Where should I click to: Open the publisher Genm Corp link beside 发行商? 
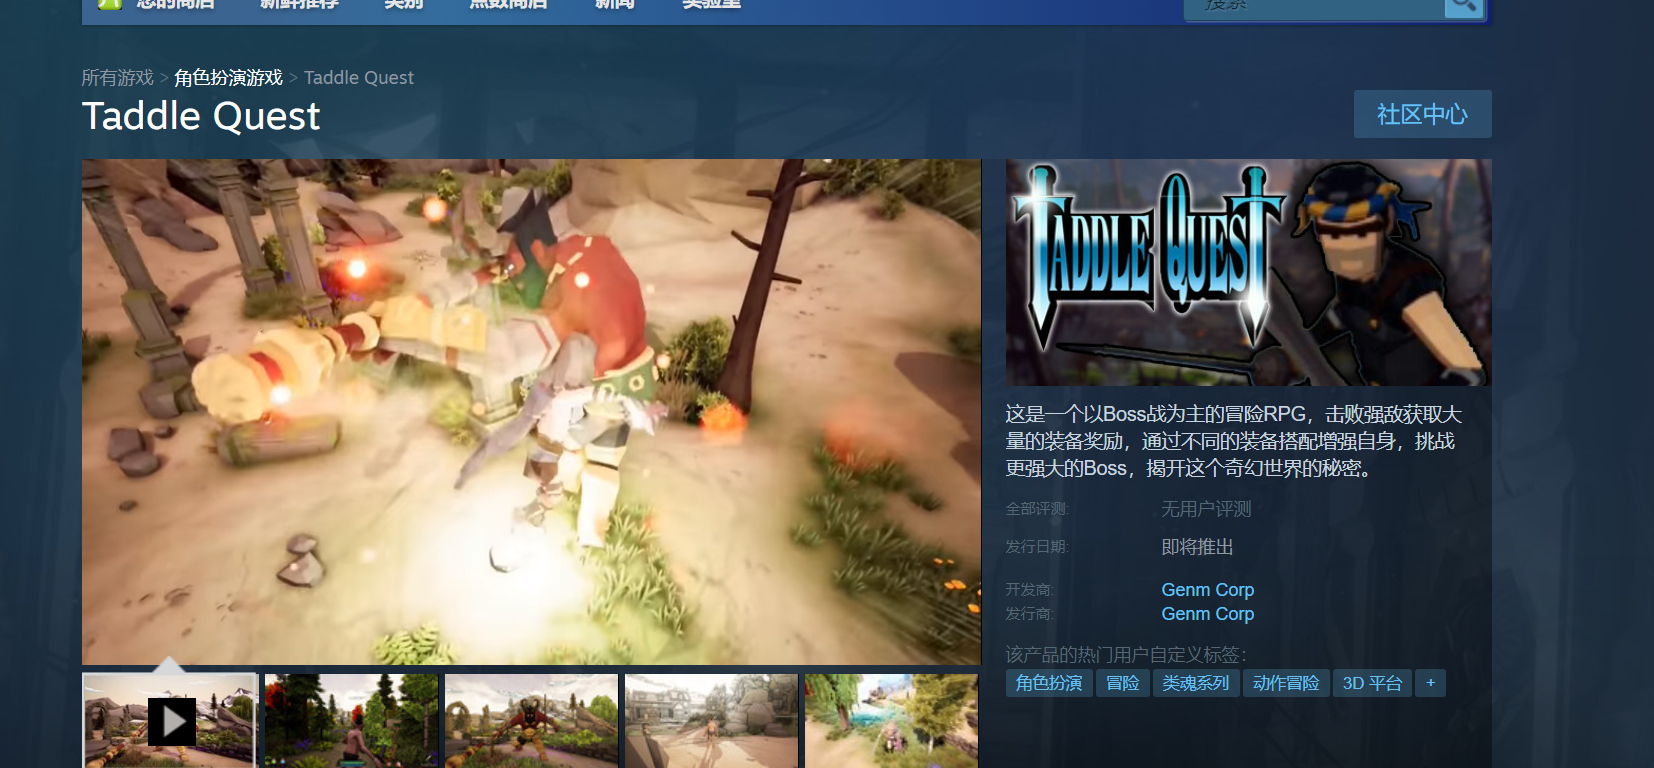1207,614
